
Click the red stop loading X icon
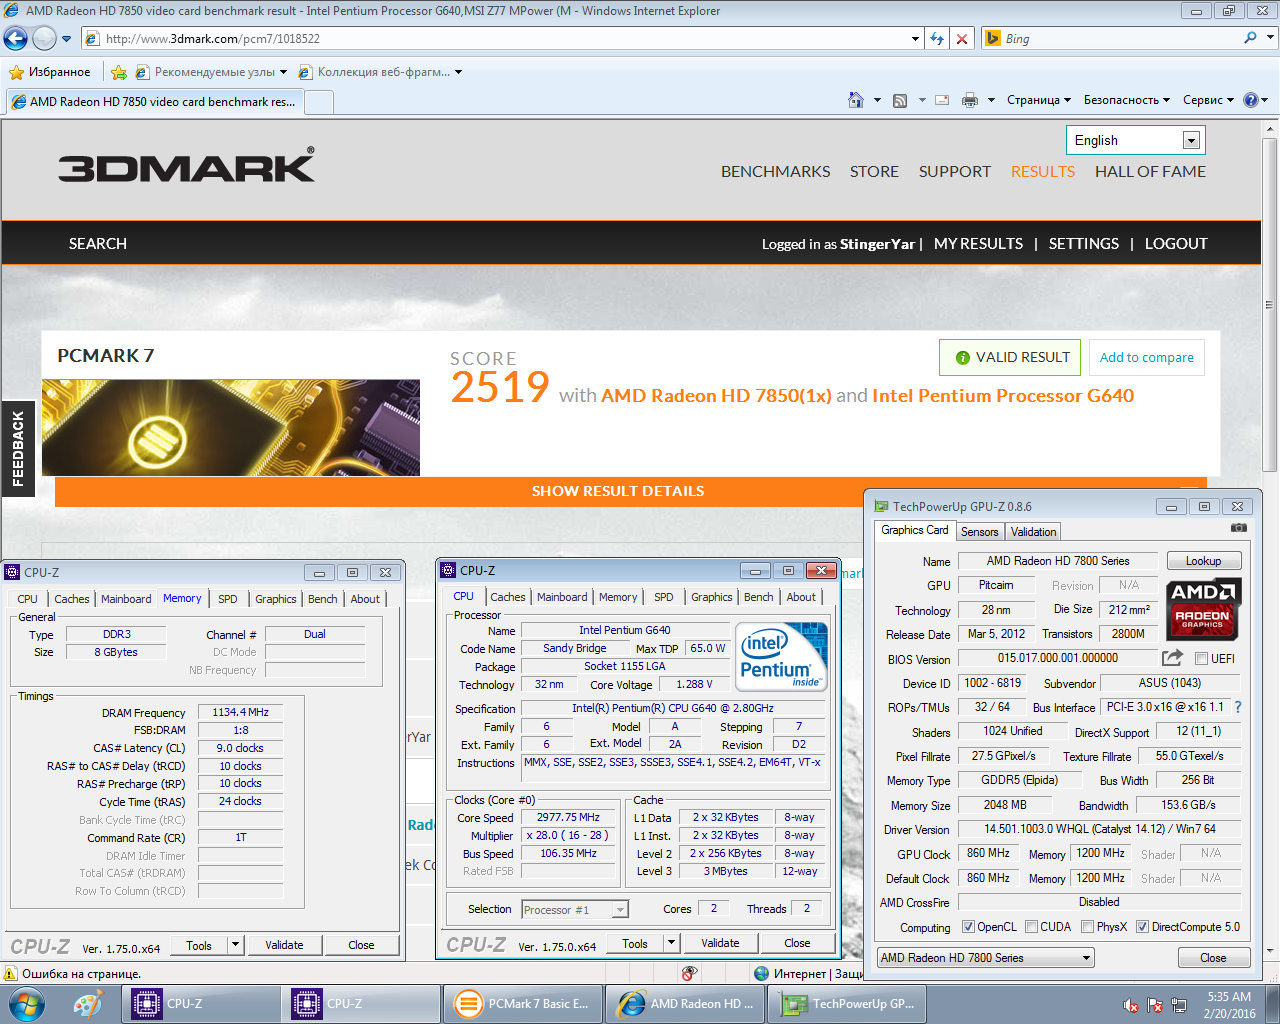coord(962,38)
